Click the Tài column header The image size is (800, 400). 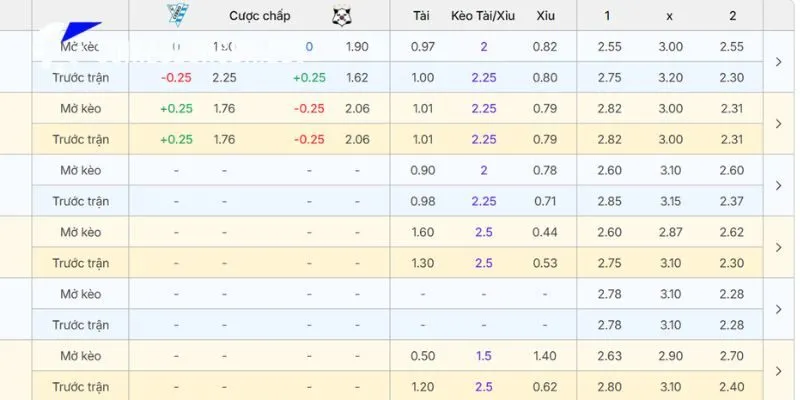[422, 16]
